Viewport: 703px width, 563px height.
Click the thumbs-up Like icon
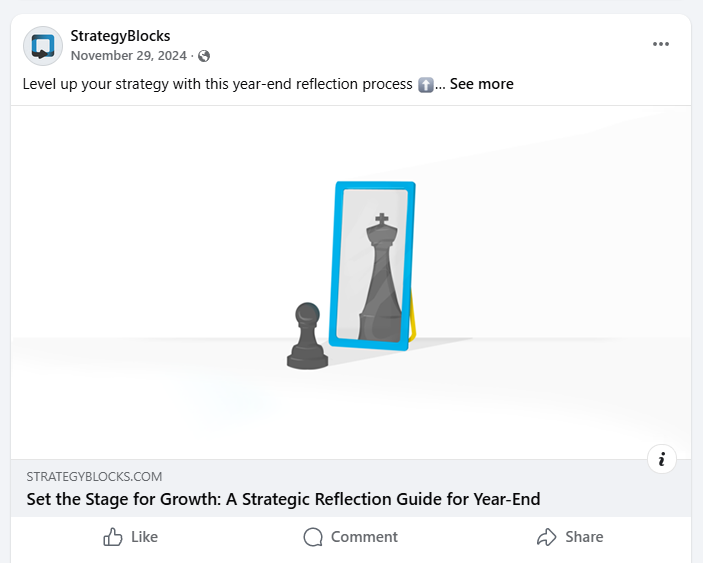click(113, 537)
